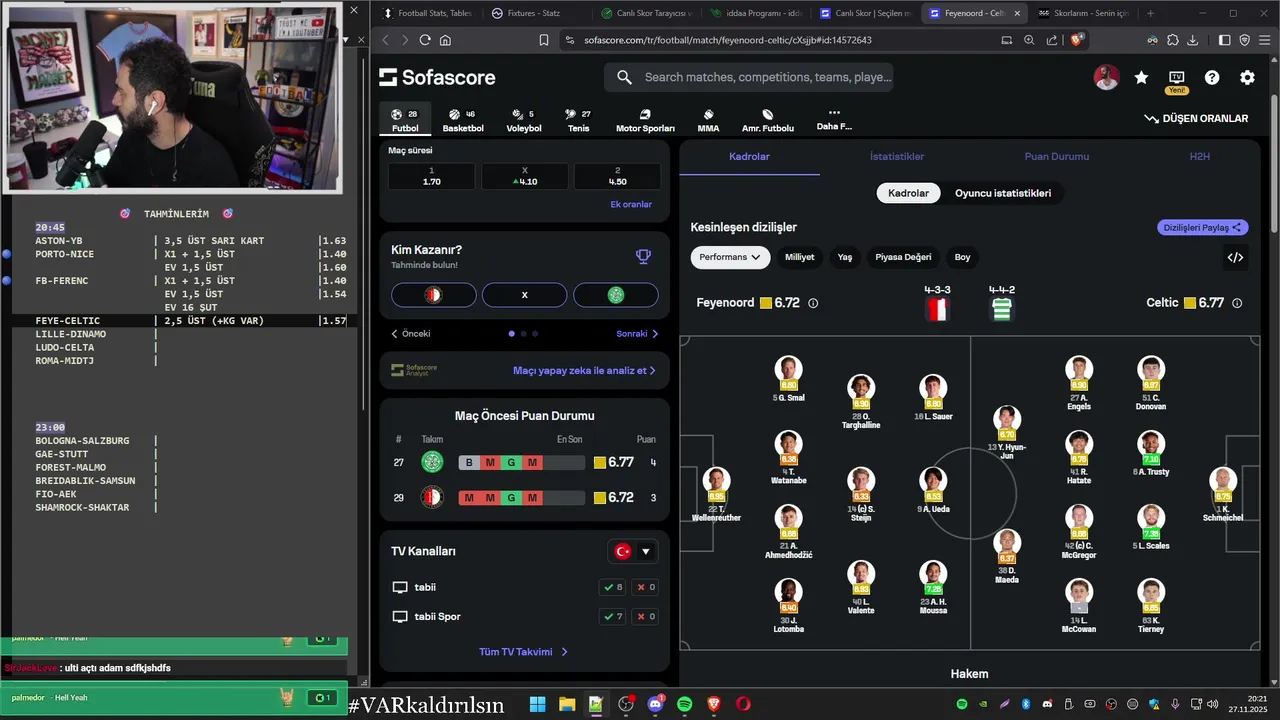This screenshot has width=1280, height=720.
Task: Click the Sofascore logo
Action: click(x=437, y=77)
